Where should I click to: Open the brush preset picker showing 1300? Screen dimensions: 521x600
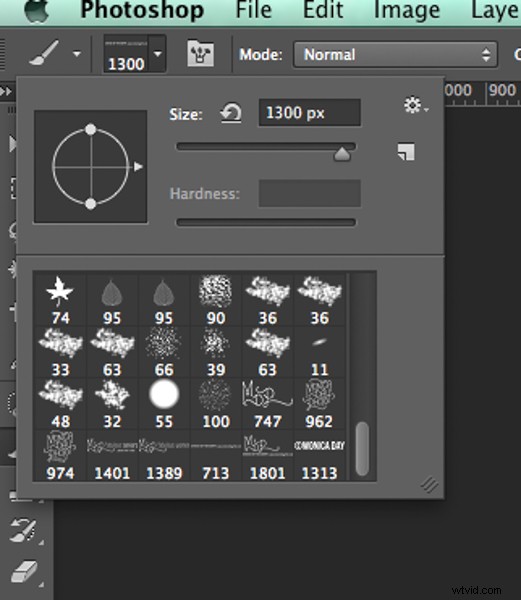(135, 54)
